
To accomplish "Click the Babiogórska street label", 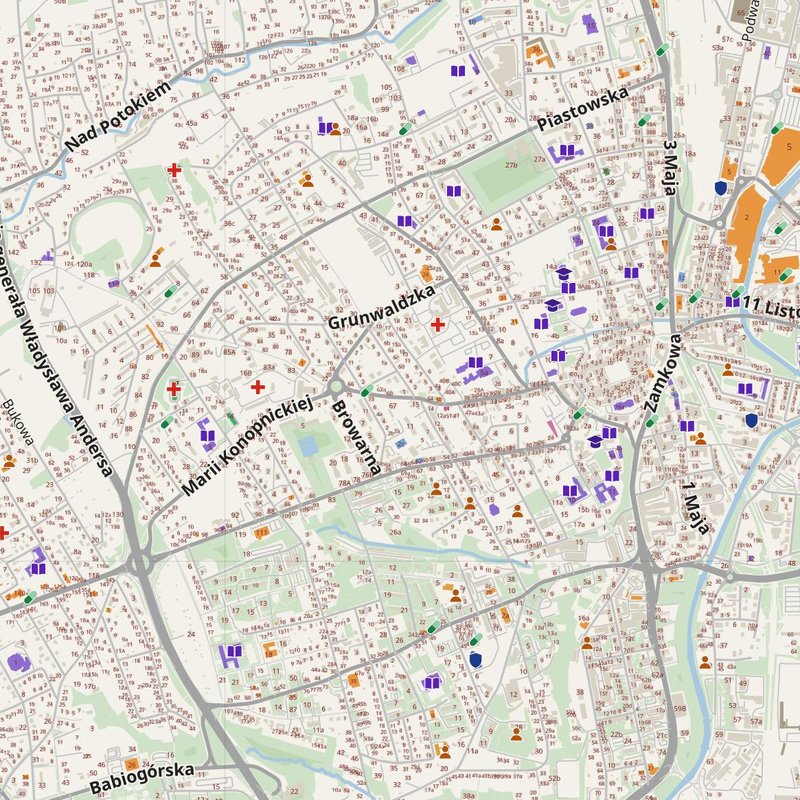I will pyautogui.click(x=142, y=778).
